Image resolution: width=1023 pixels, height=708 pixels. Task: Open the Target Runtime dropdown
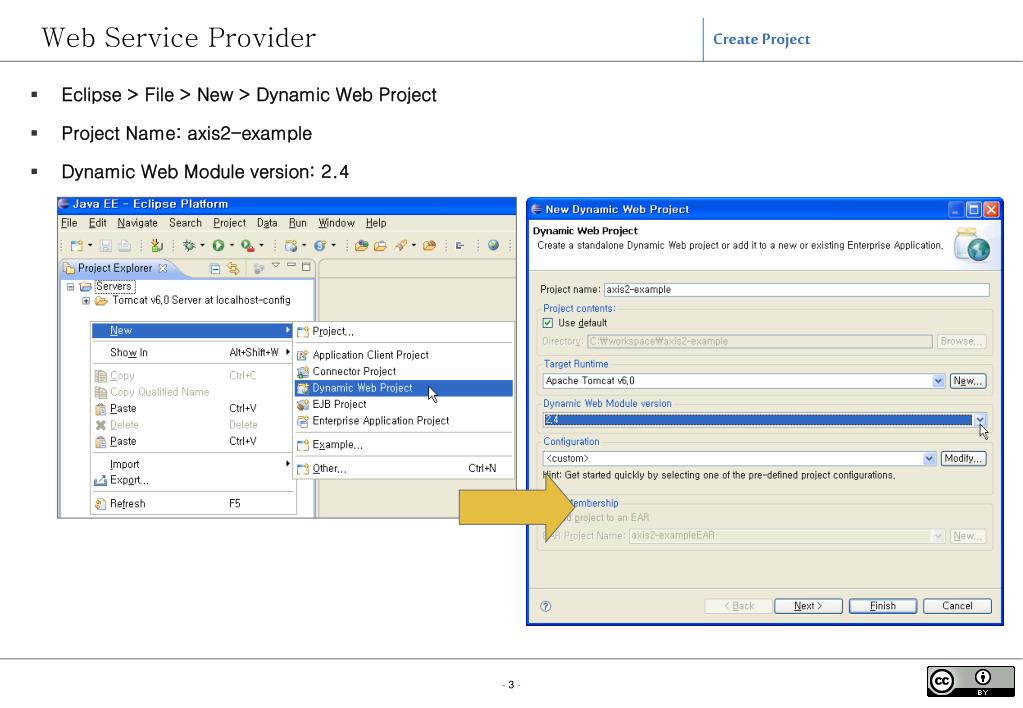tap(938, 380)
